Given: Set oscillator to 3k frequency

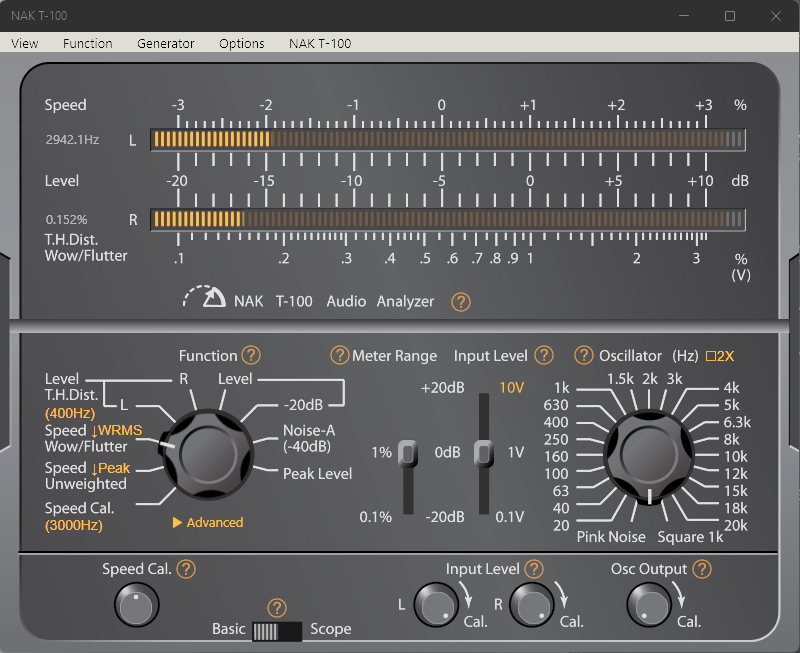Looking at the screenshot, I should pos(674,379).
